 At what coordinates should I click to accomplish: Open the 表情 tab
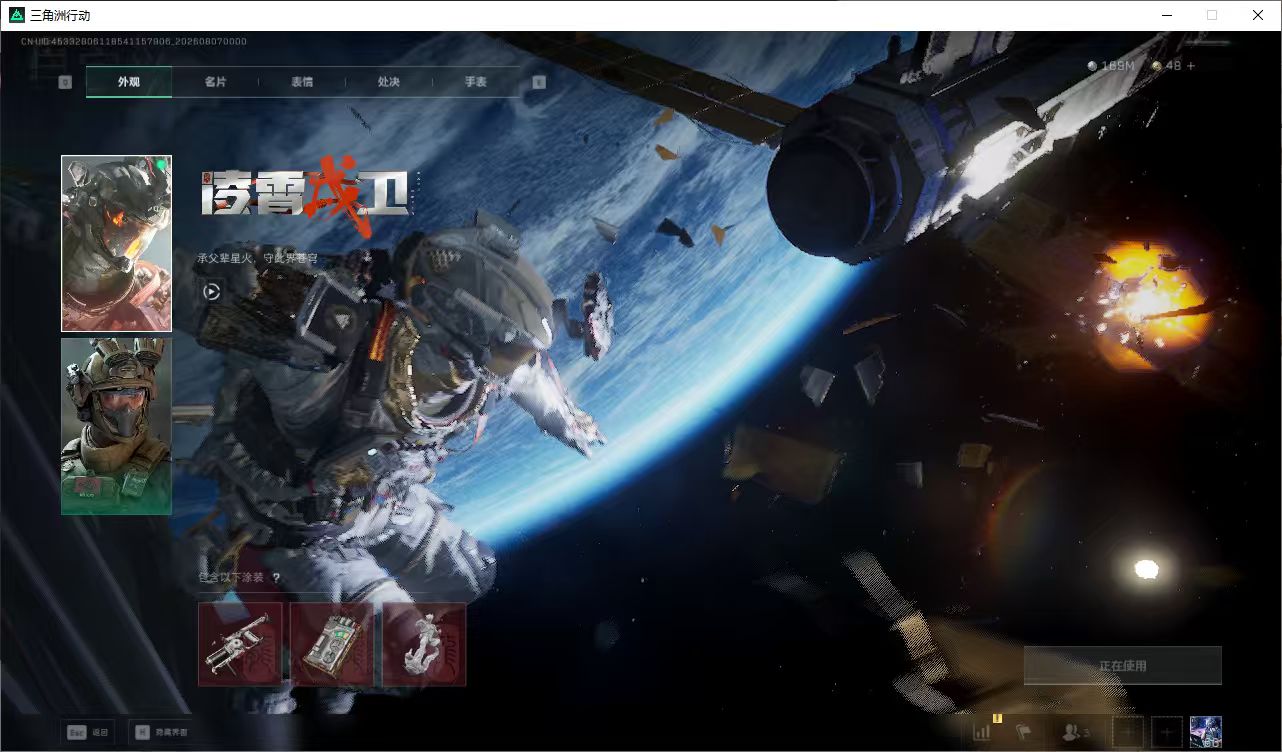[302, 82]
